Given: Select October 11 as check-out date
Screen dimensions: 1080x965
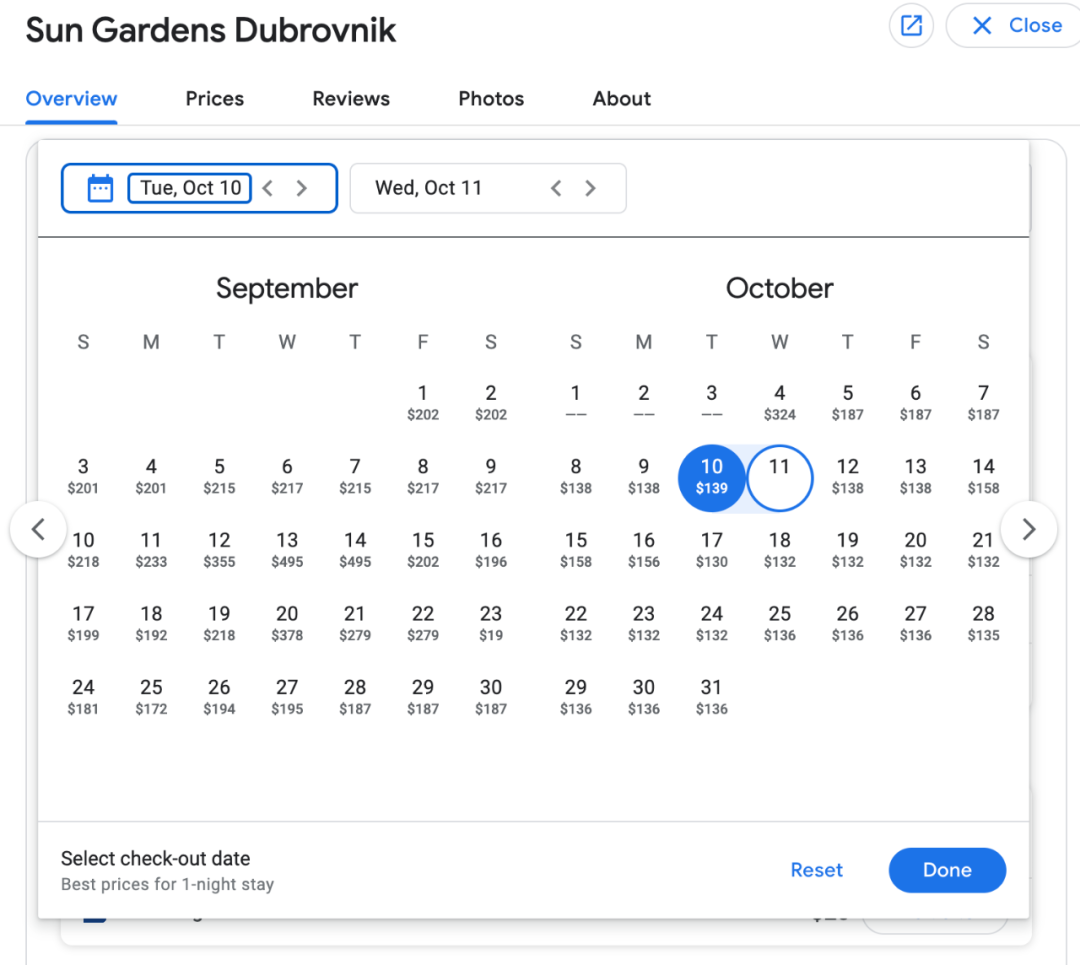Looking at the screenshot, I should tap(779, 477).
